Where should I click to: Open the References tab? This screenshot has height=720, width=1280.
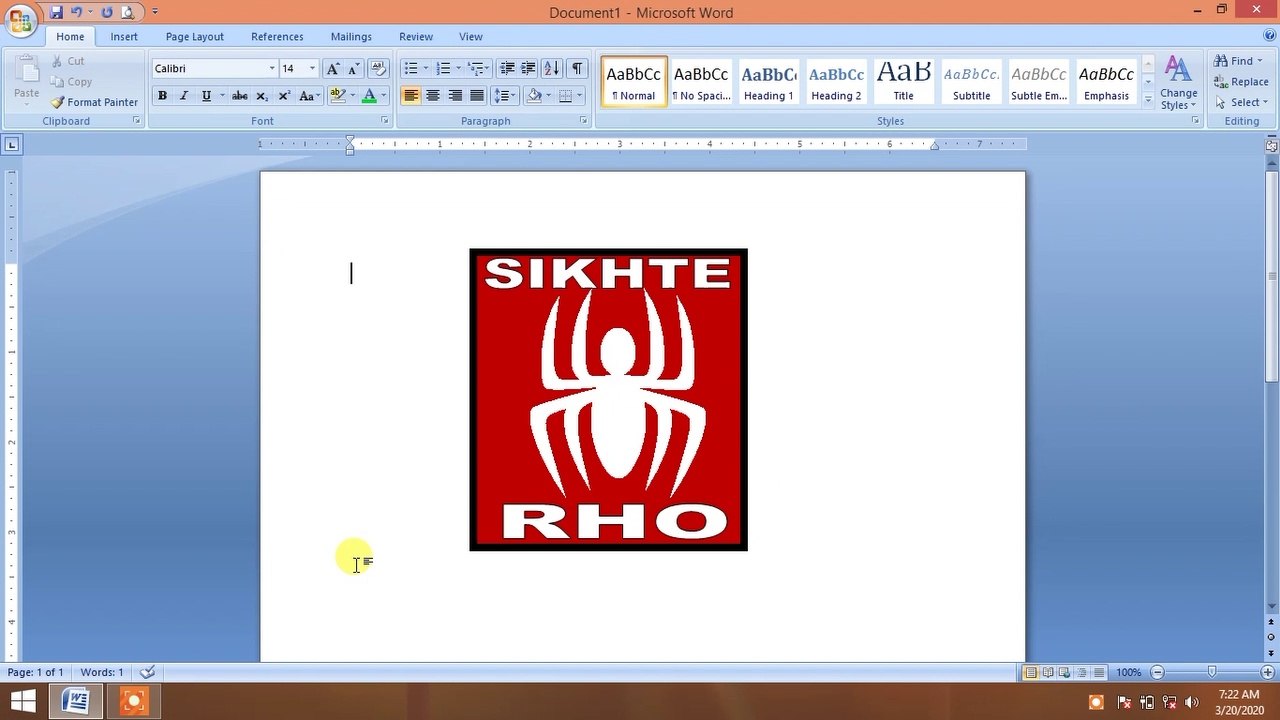pyautogui.click(x=277, y=37)
